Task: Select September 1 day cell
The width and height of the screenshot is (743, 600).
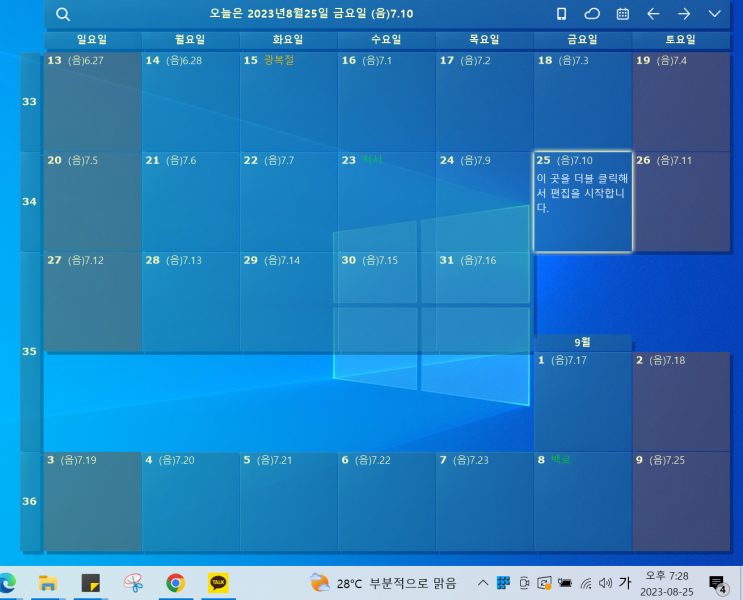Action: pos(583,401)
